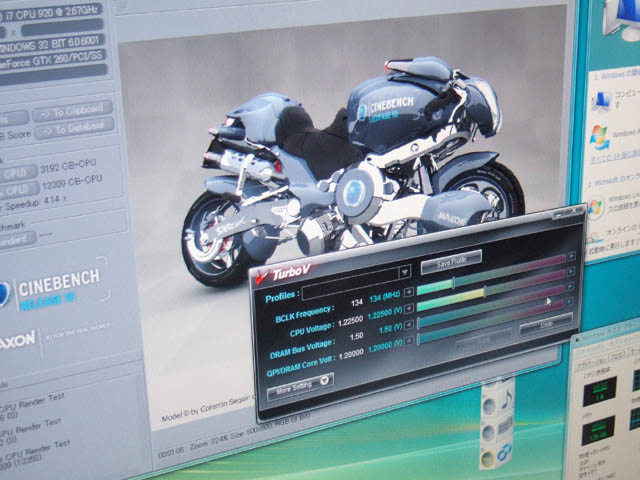Click the Windows Live icon in Welcome Center
Image resolution: width=640 pixels, height=480 pixels.
click(x=595, y=207)
